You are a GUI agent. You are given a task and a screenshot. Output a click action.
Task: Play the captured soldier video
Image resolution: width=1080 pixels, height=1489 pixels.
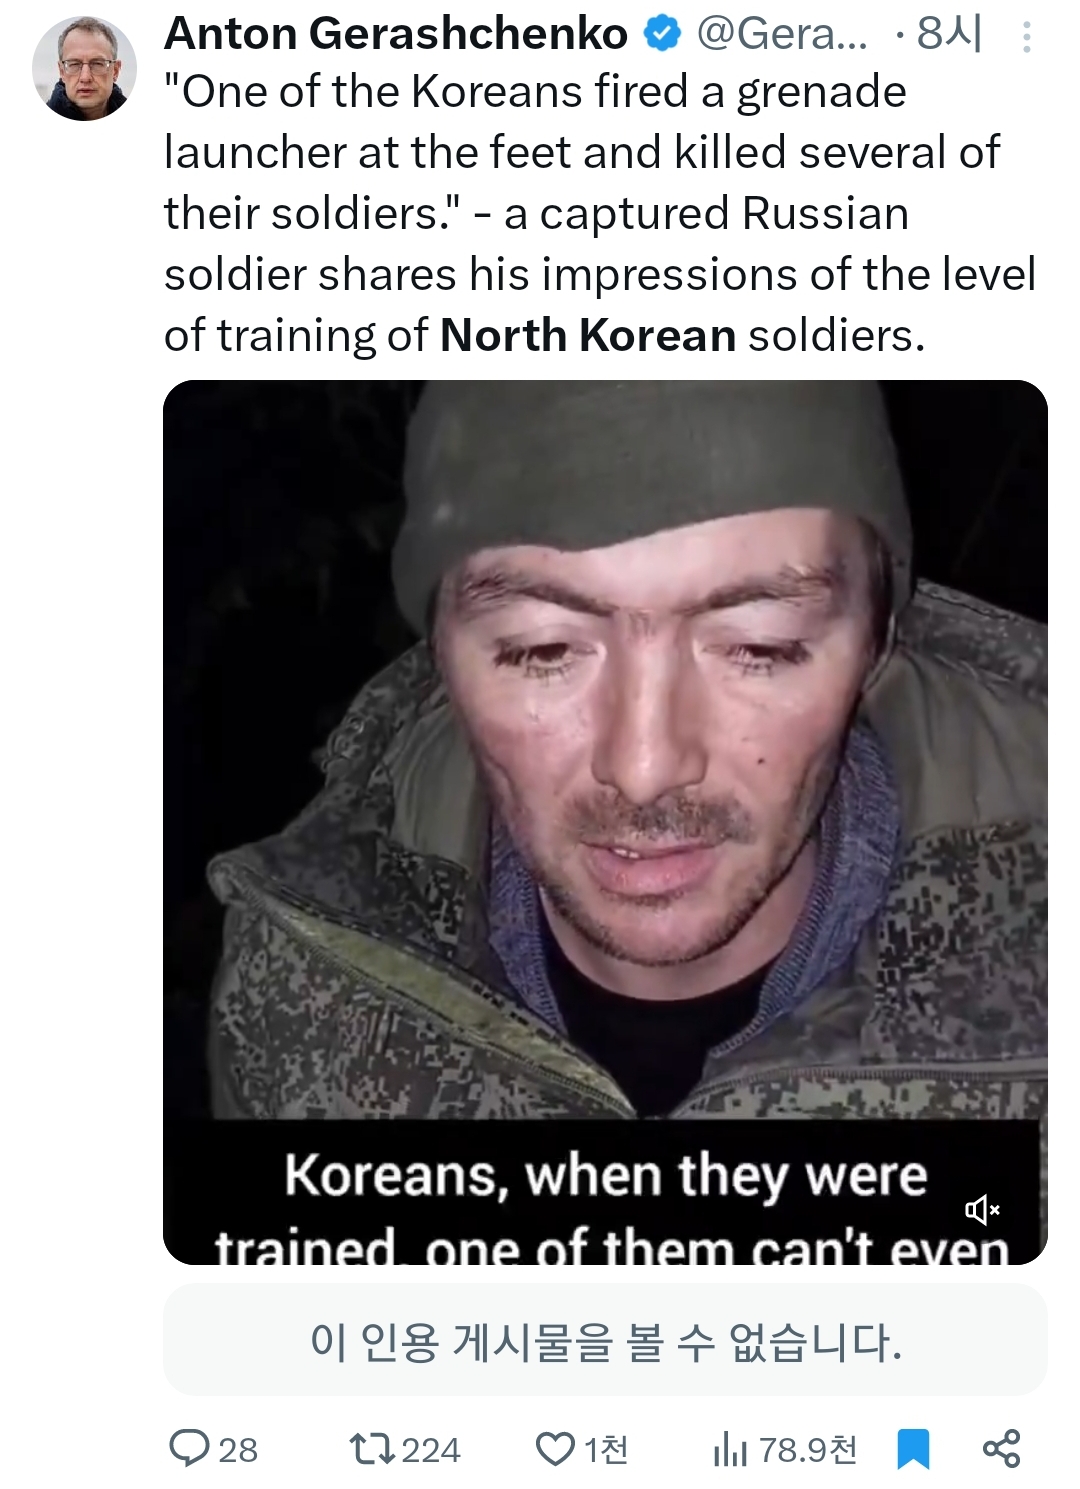point(605,822)
